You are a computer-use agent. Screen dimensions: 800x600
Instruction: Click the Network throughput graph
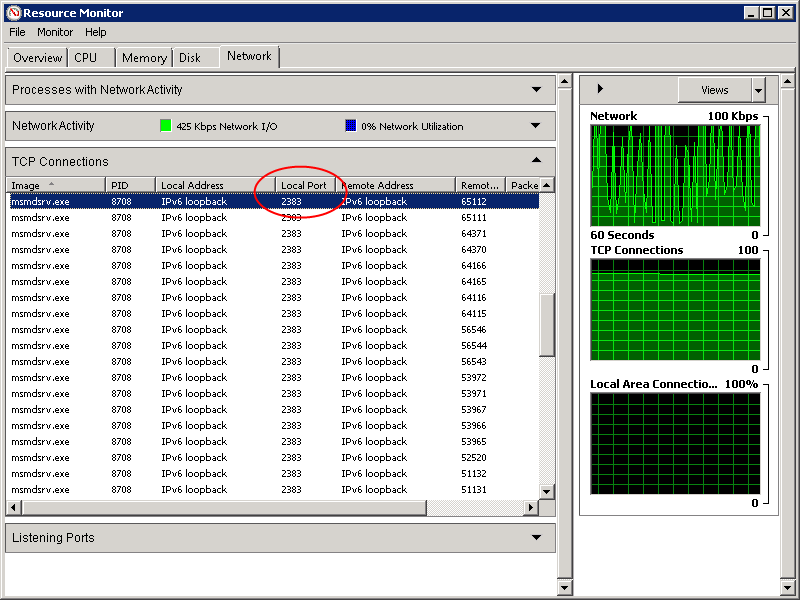675,176
